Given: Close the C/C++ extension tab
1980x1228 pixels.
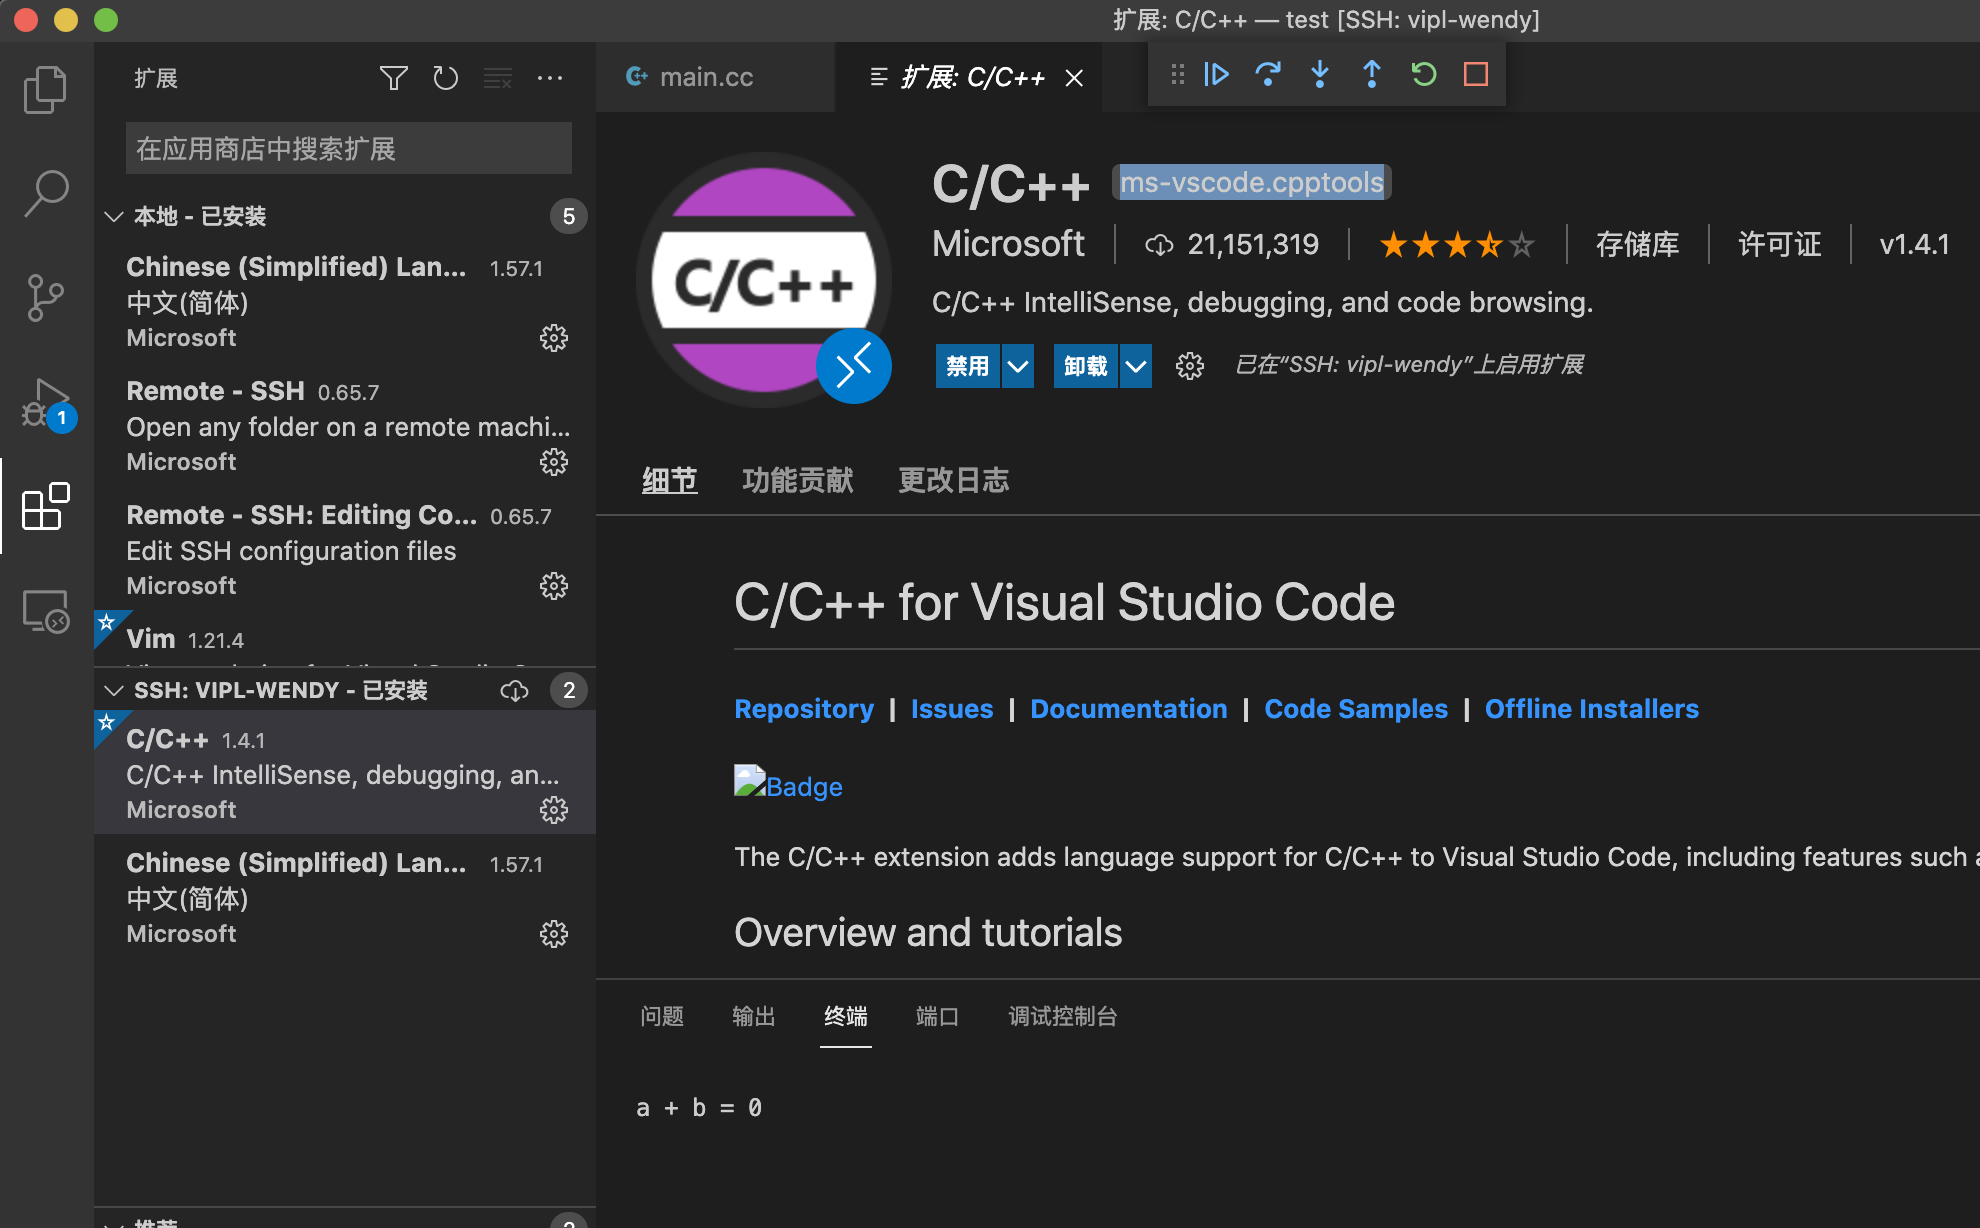Looking at the screenshot, I should click(x=1074, y=78).
